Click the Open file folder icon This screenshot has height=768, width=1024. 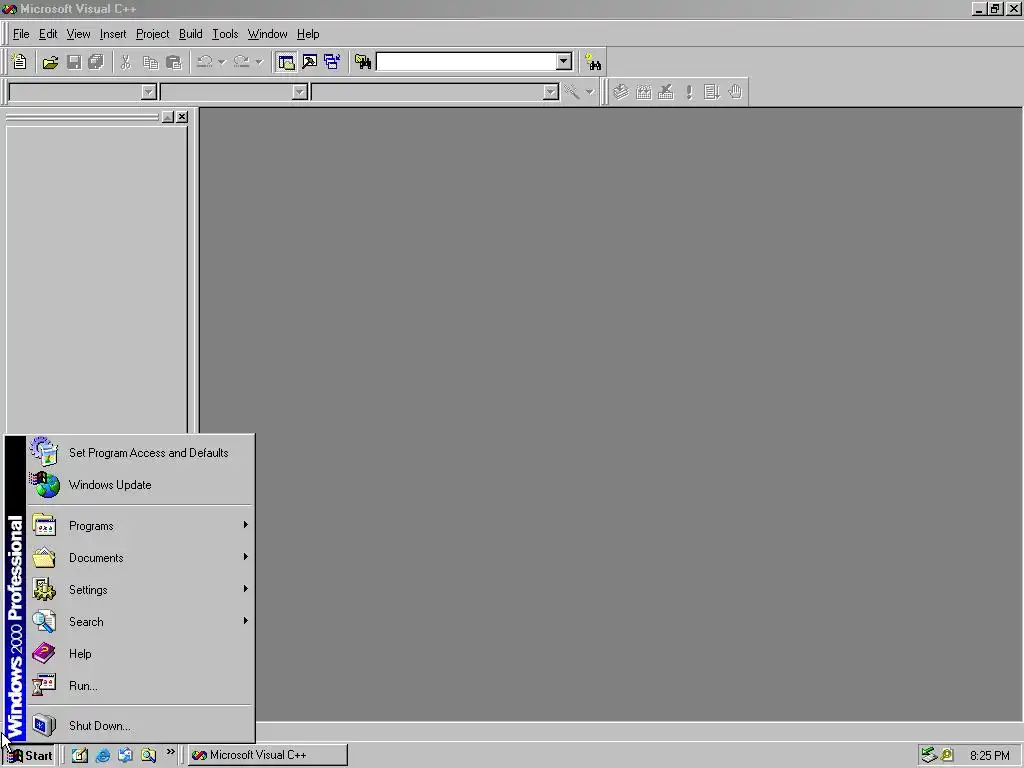pyautogui.click(x=50, y=62)
